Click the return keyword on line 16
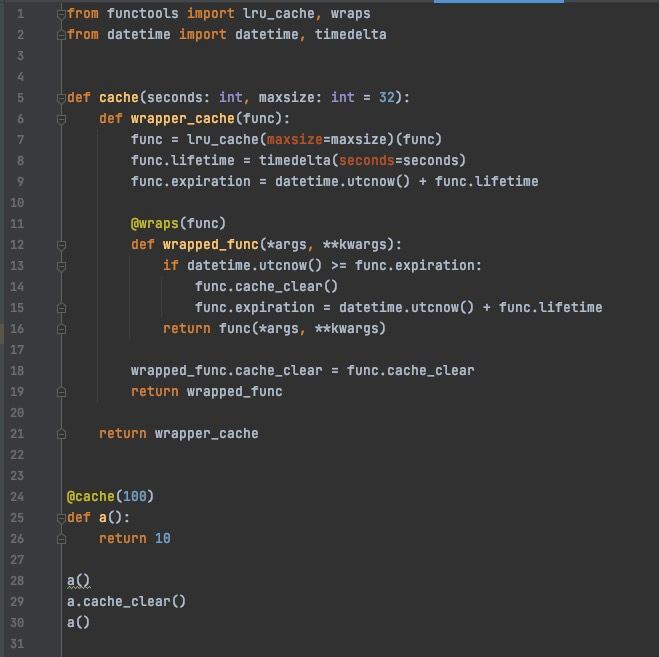This screenshot has height=657, width=659. [187, 329]
